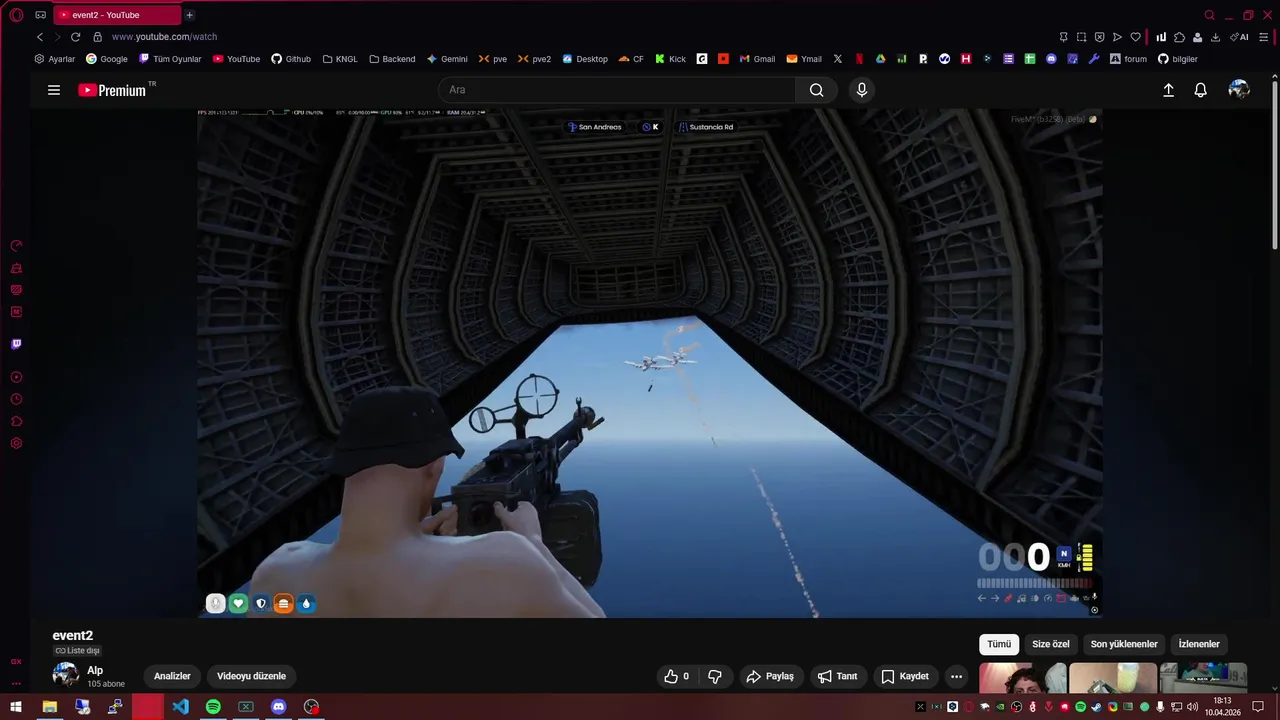Expand the Desktop bookmark folder
Viewport: 1280px width, 720px height.
pyautogui.click(x=585, y=59)
